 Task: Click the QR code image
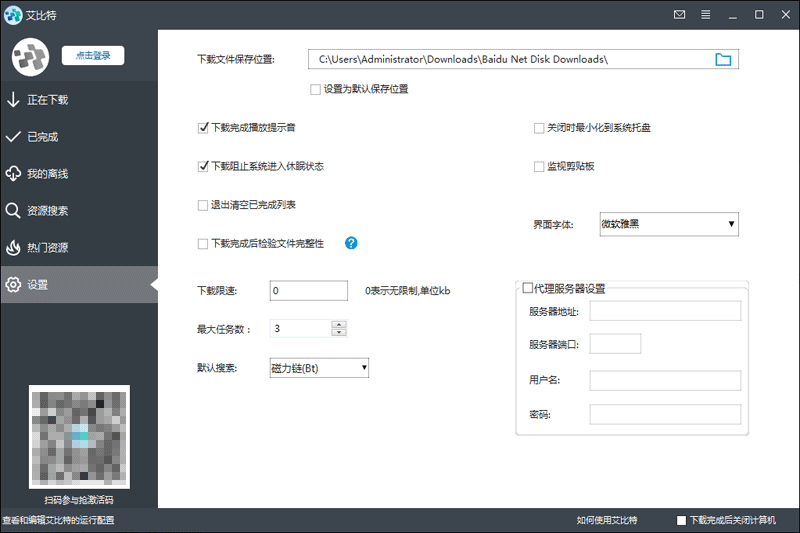pyautogui.click(x=79, y=437)
